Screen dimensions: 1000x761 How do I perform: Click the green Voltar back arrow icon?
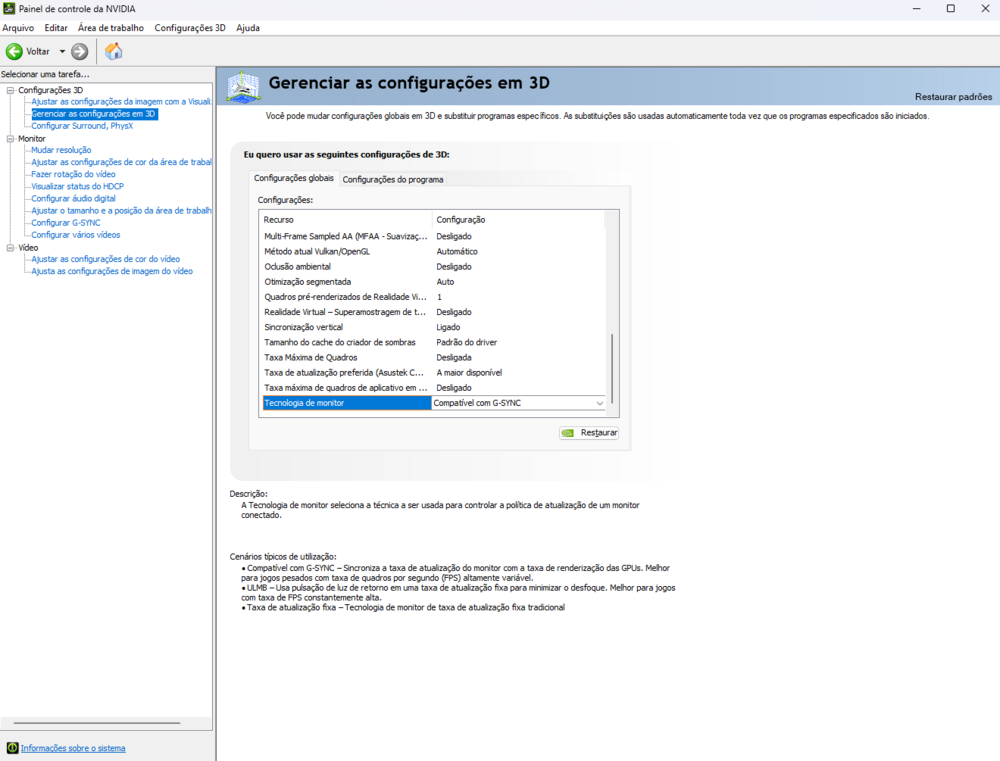coord(14,51)
